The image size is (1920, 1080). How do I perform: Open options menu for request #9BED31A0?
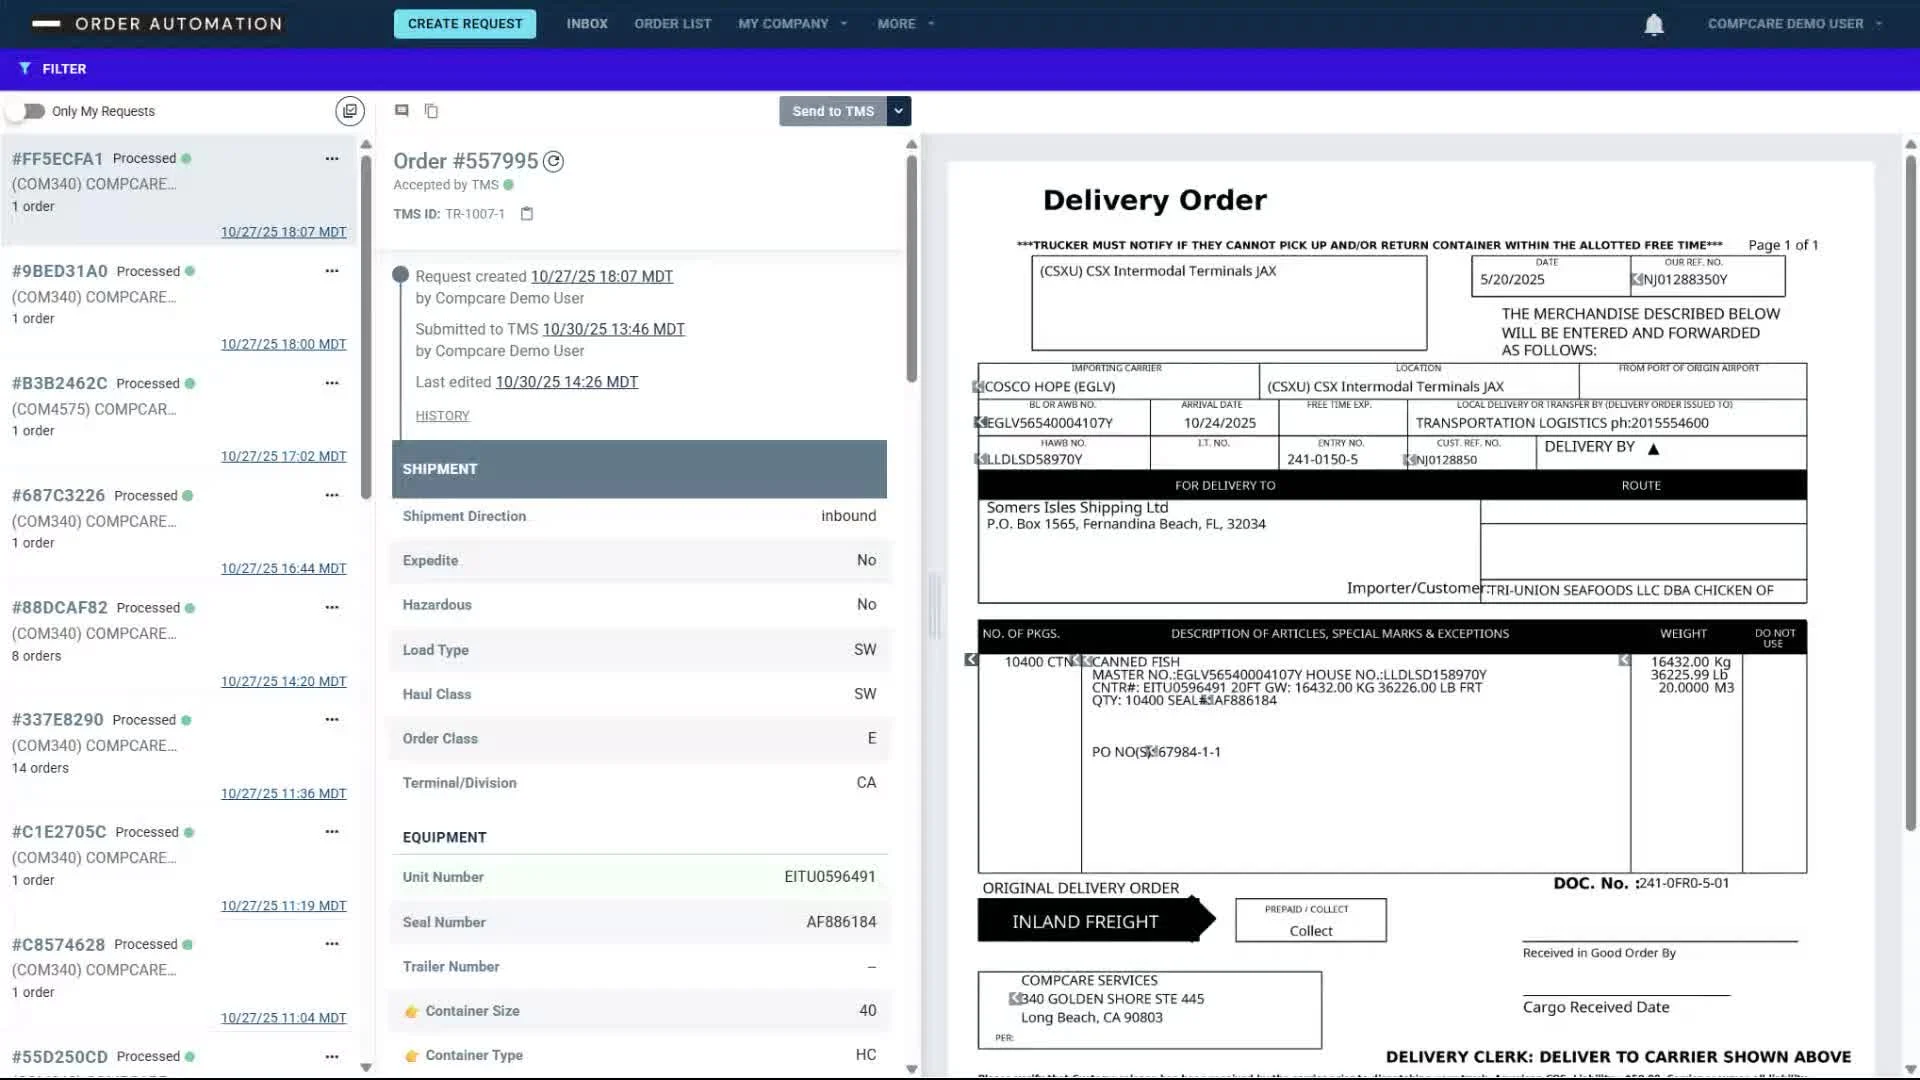[331, 271]
